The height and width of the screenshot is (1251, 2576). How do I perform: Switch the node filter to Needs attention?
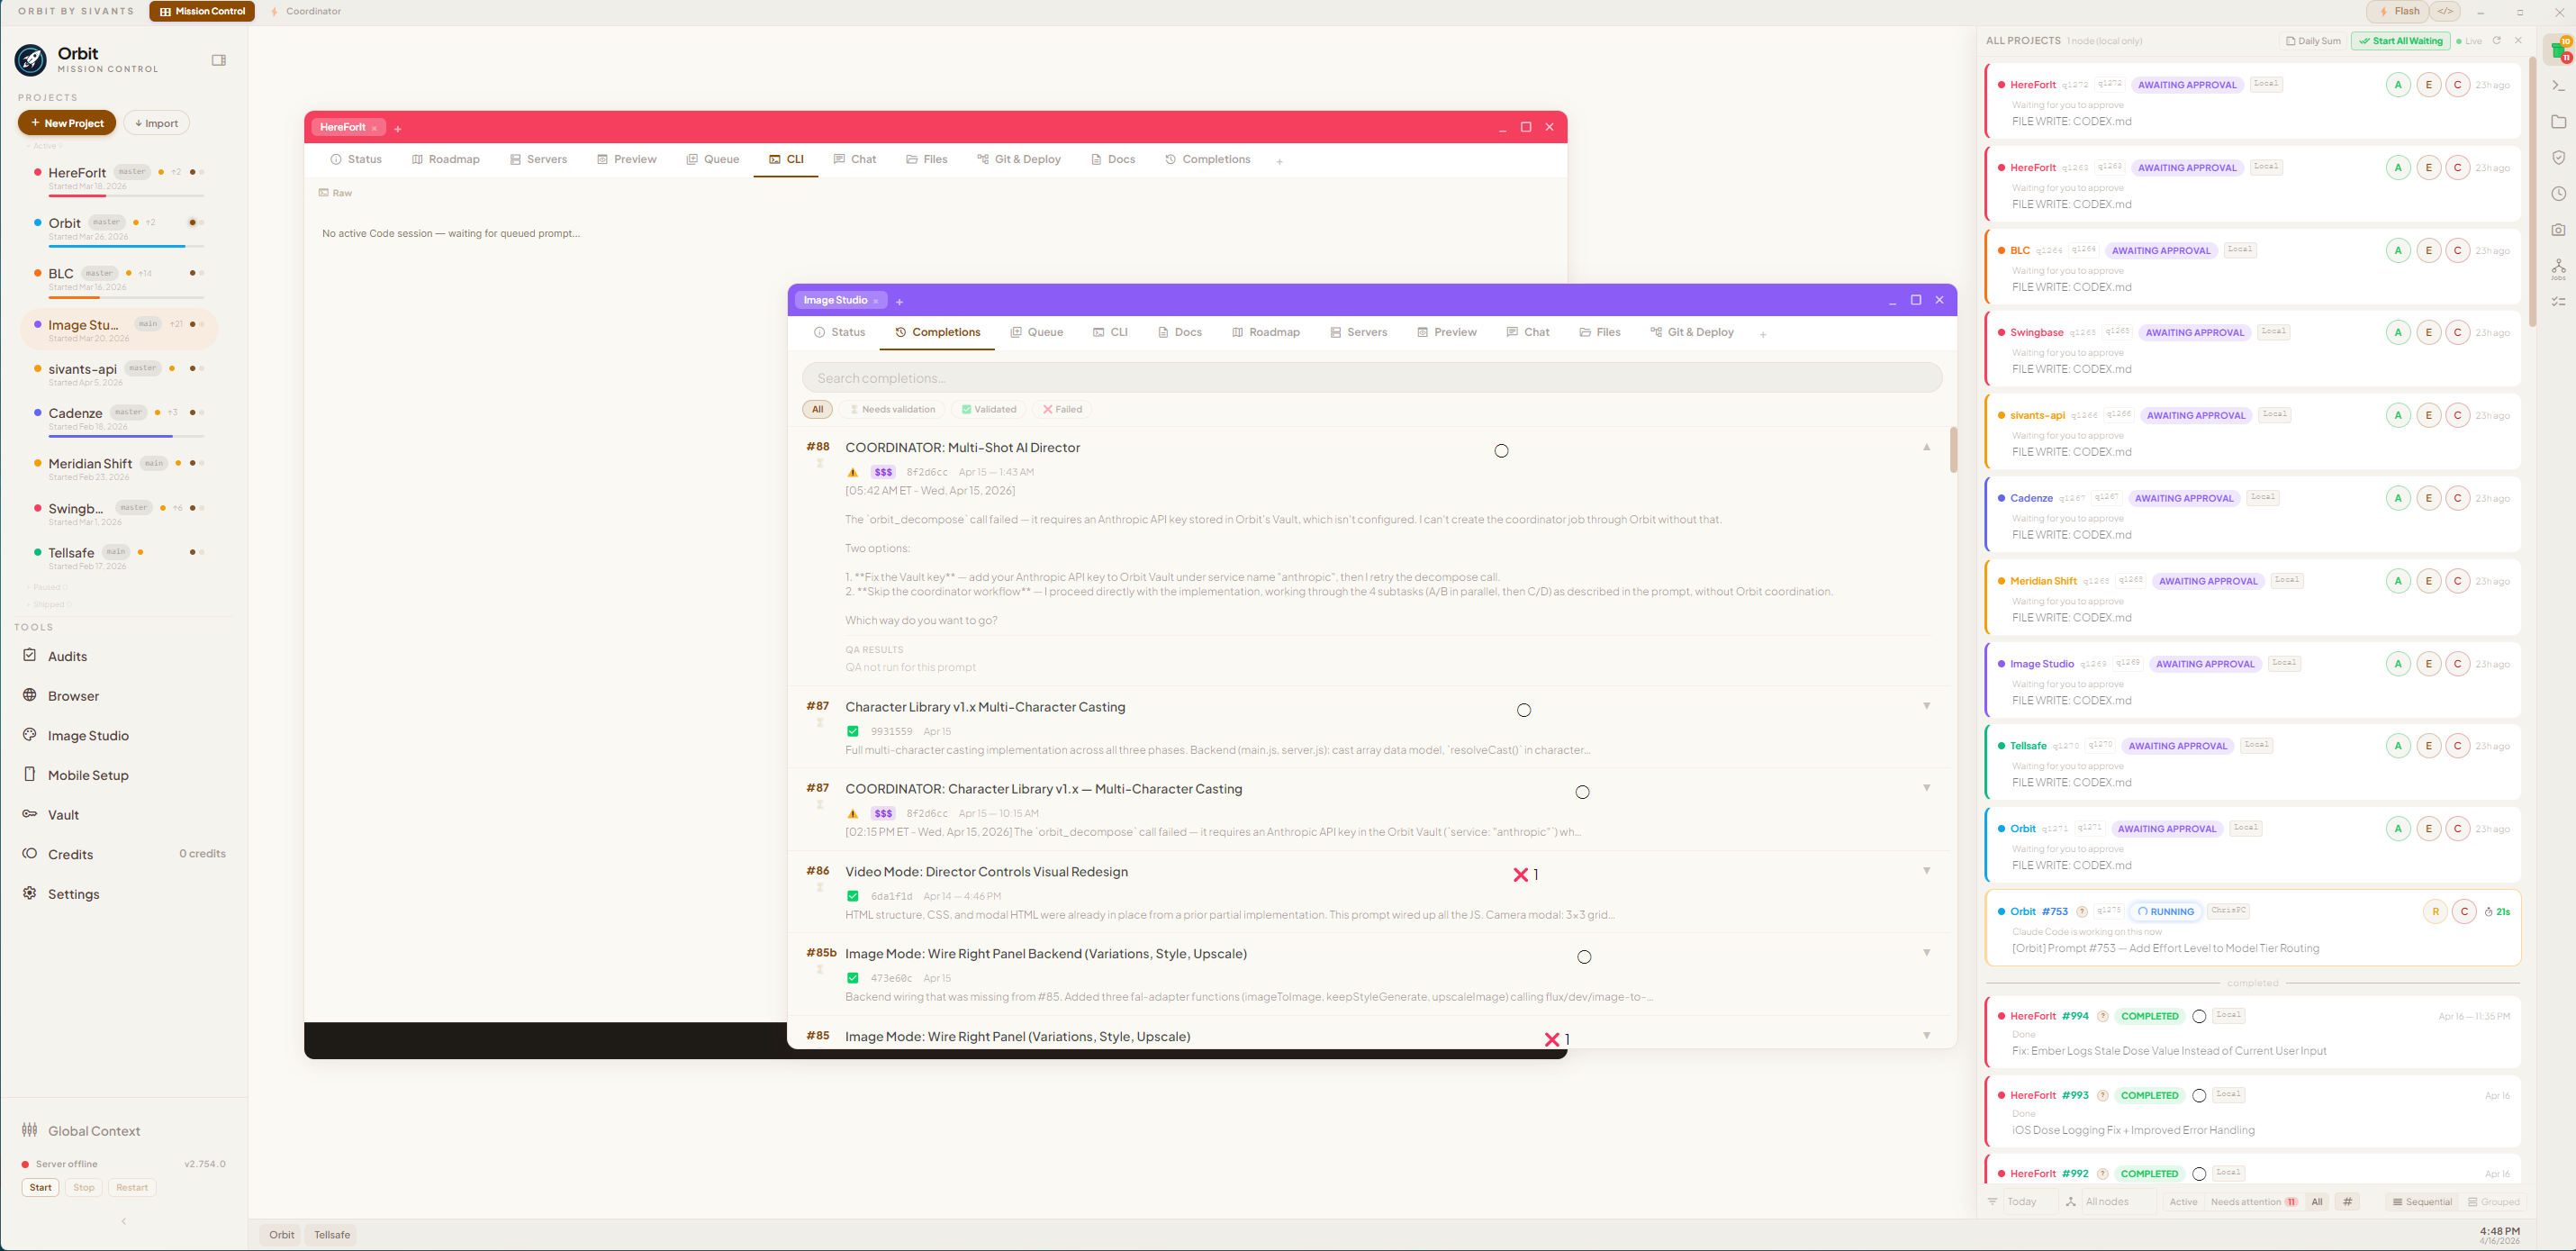[x=2247, y=1202]
